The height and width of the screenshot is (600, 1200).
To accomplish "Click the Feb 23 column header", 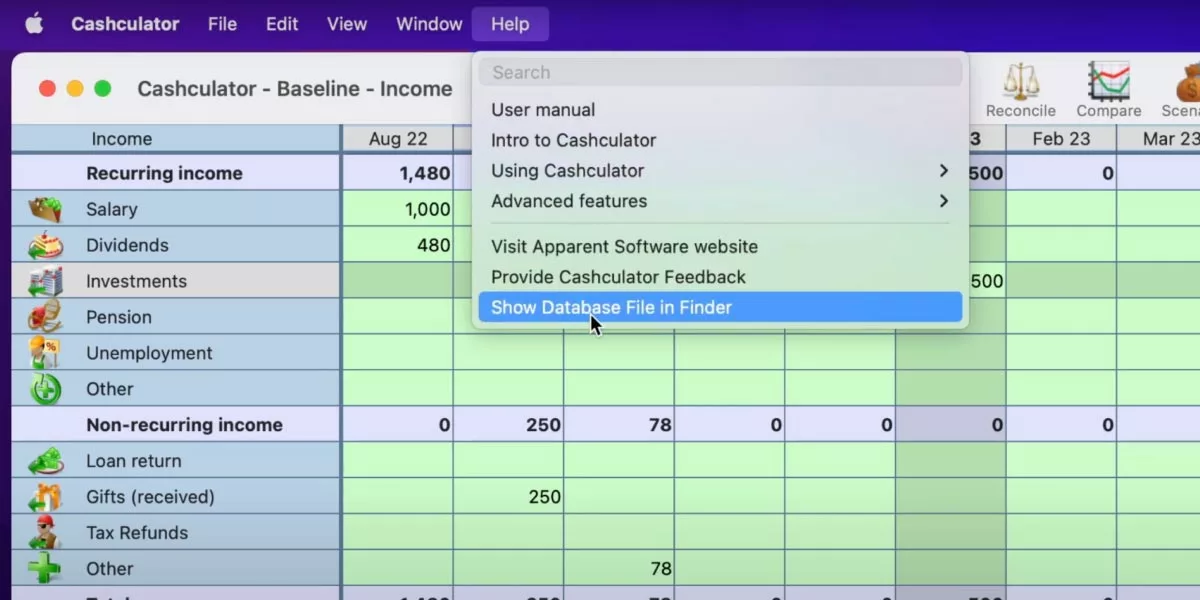I will point(1061,139).
